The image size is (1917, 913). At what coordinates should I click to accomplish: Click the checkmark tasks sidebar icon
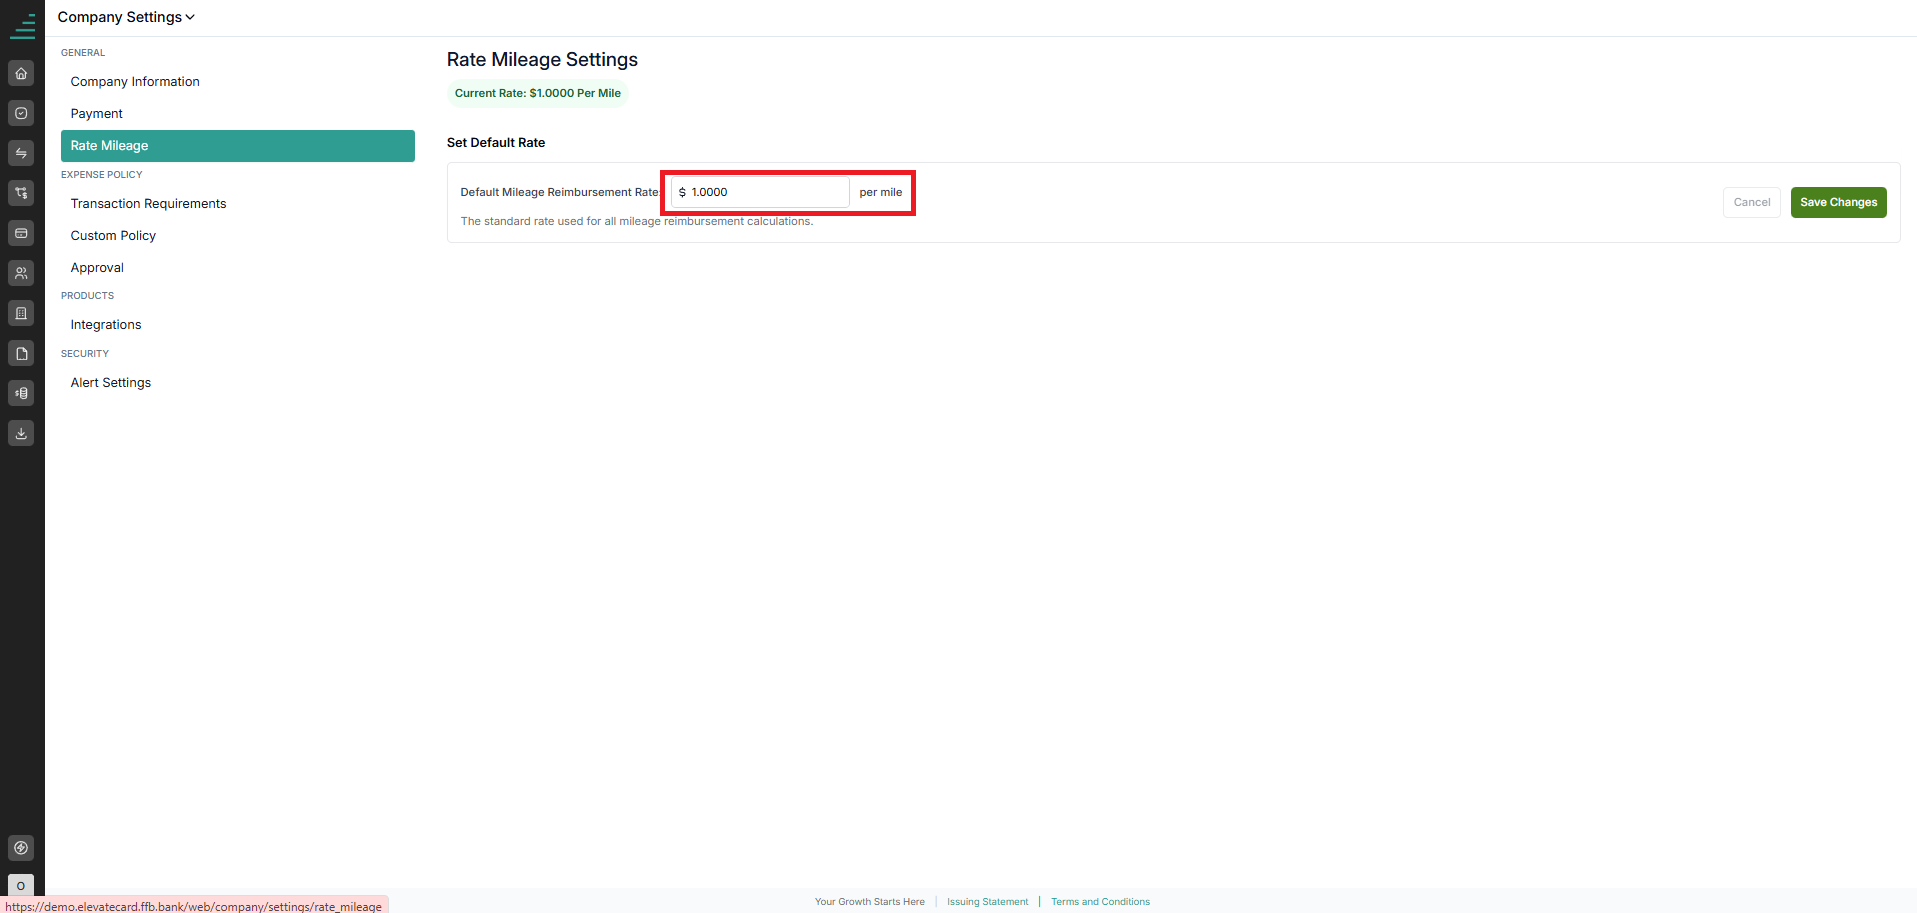[x=21, y=113]
